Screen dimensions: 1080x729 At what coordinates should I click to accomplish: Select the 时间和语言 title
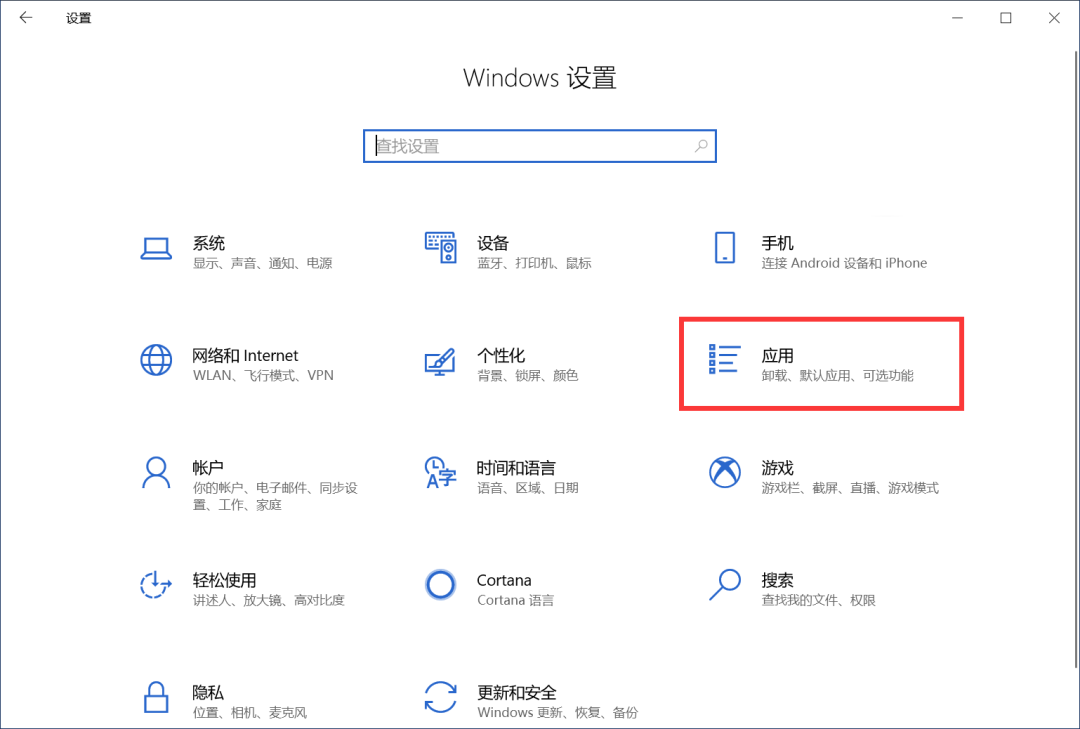tap(517, 468)
